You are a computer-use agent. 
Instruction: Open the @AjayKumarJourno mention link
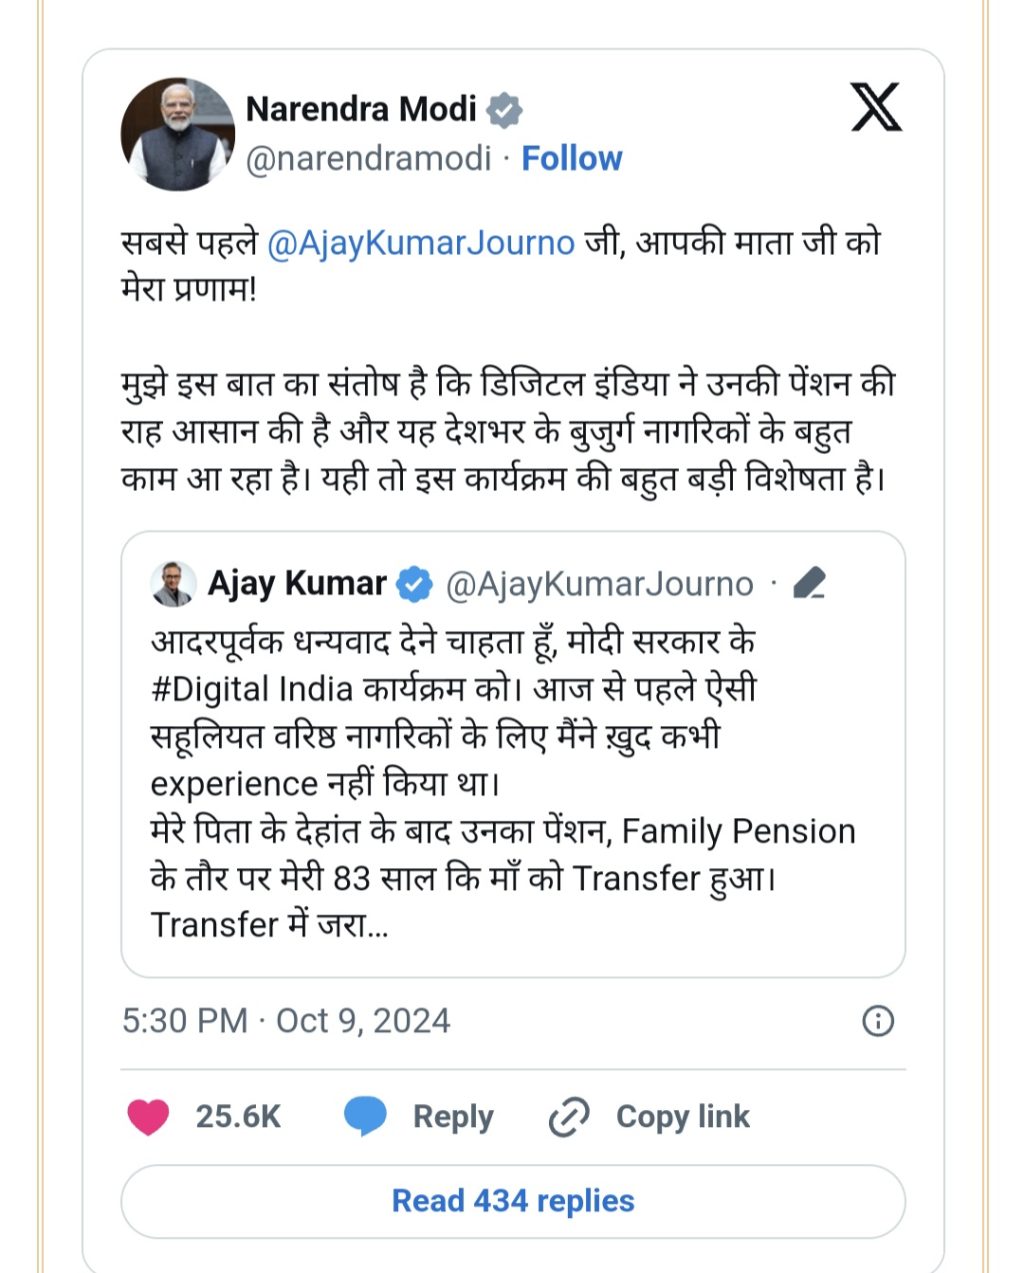421,243
